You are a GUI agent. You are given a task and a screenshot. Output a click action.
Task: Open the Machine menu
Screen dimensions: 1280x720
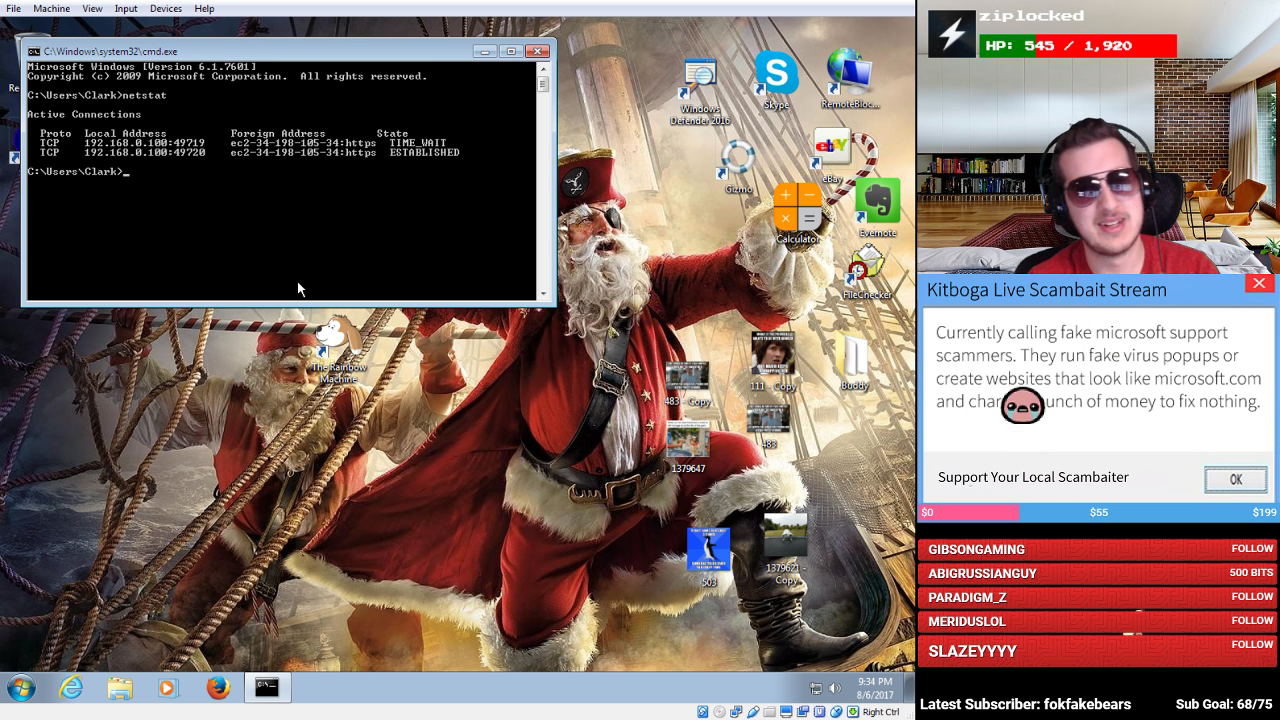coord(51,8)
